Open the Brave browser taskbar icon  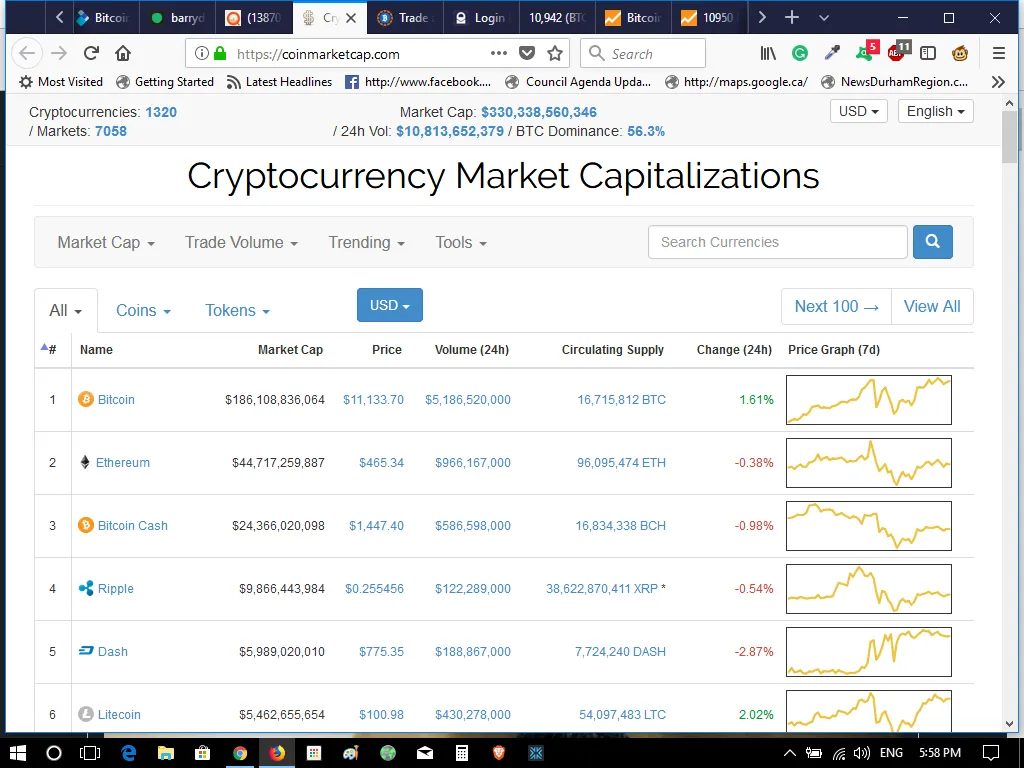click(x=499, y=753)
